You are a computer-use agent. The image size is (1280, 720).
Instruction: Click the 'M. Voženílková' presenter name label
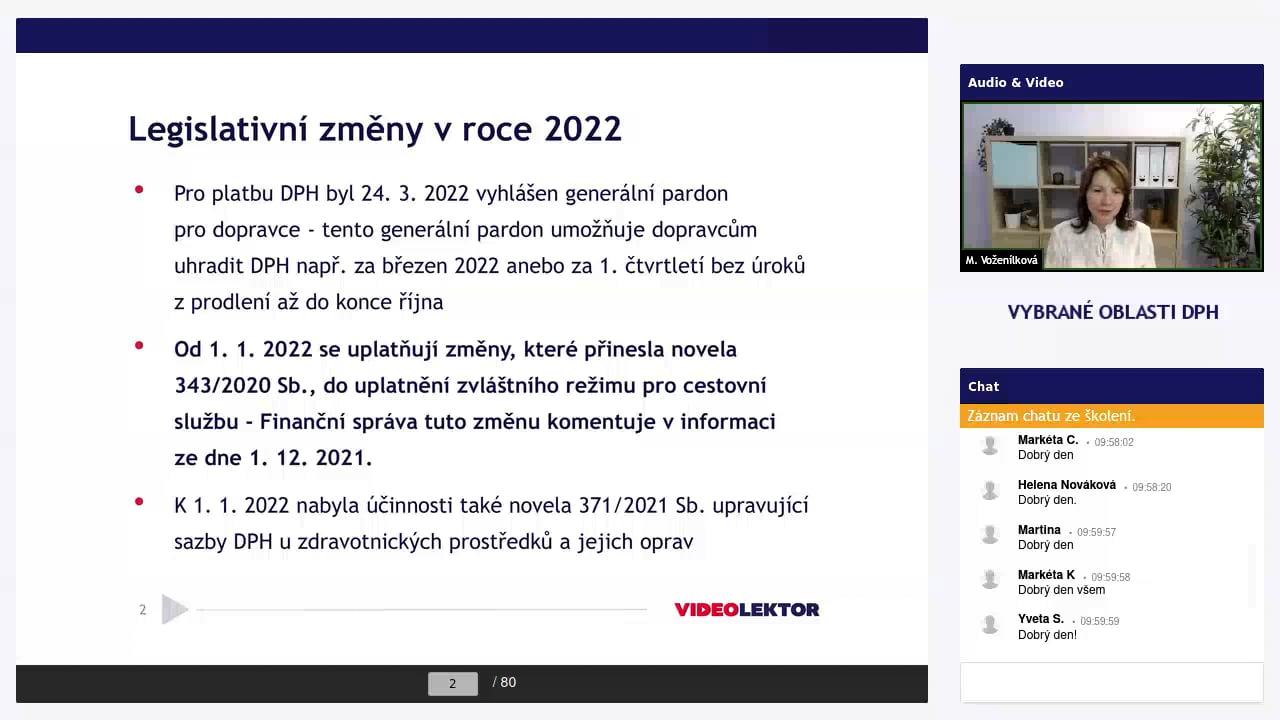(x=1002, y=260)
